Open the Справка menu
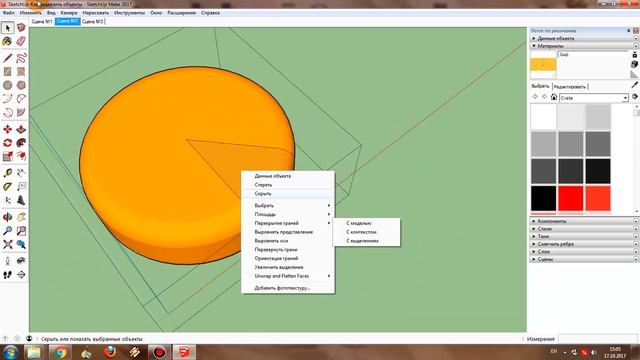 [x=210, y=13]
